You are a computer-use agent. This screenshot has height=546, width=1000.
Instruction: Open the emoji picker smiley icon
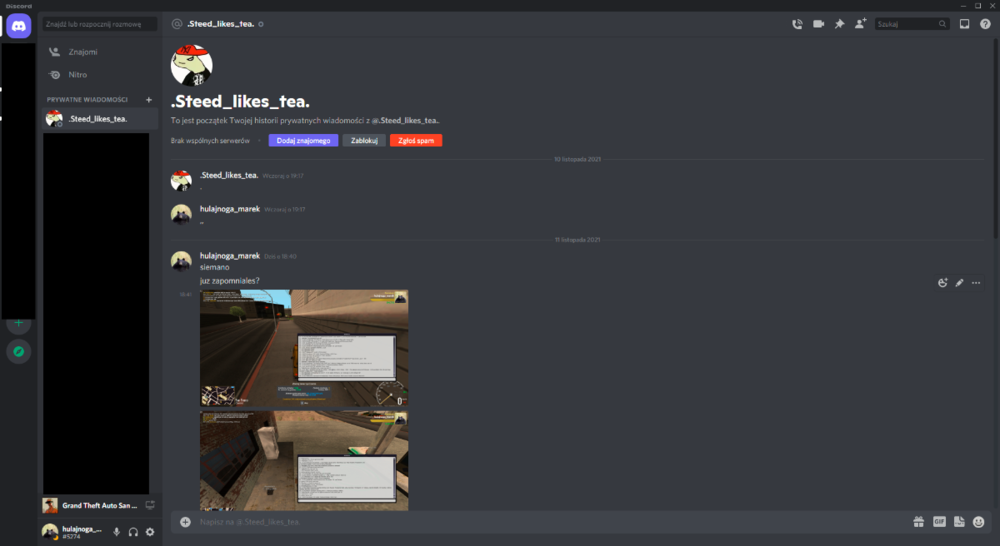tap(978, 522)
